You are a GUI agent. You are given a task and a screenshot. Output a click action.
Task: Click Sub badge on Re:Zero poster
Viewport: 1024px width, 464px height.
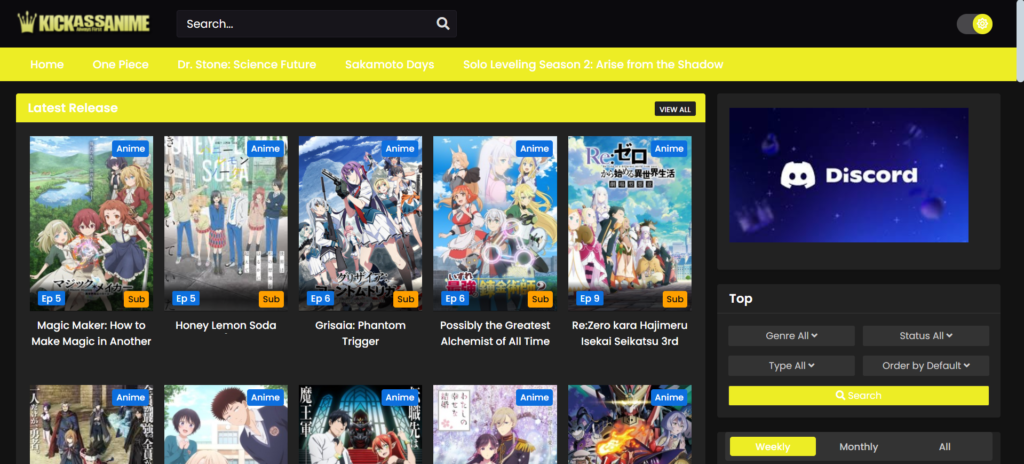coord(675,299)
